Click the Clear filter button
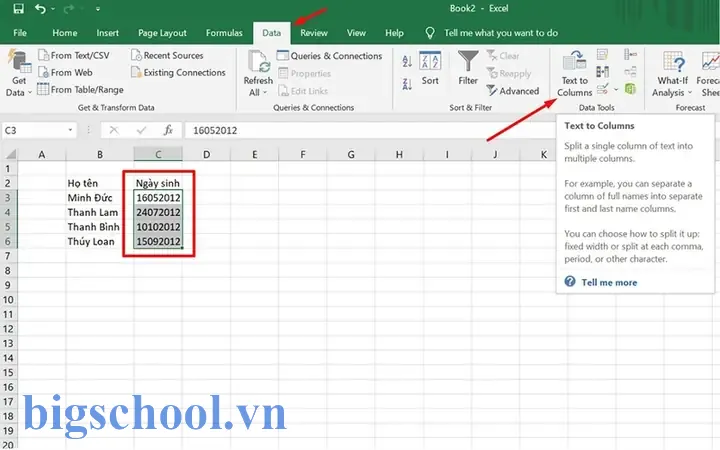Image resolution: width=720 pixels, height=450 pixels. (x=503, y=56)
